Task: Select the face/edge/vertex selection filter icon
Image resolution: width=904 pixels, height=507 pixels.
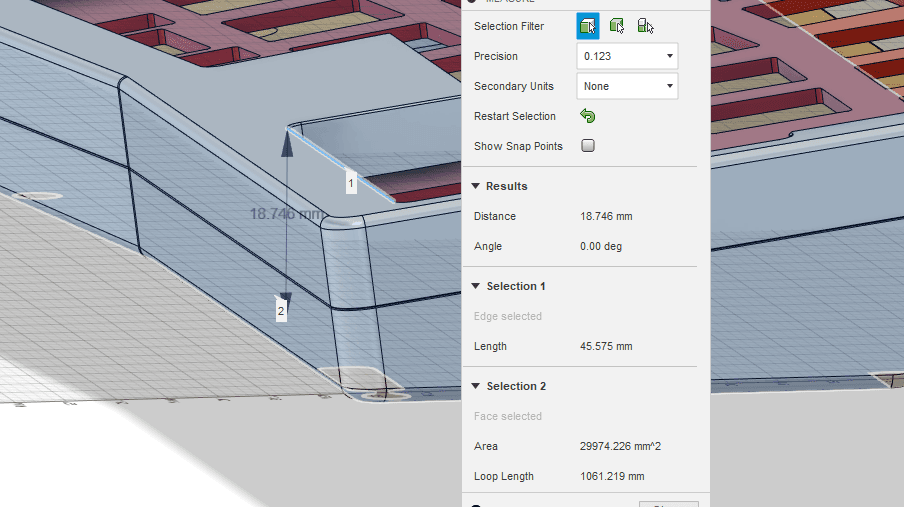Action: (x=588, y=26)
